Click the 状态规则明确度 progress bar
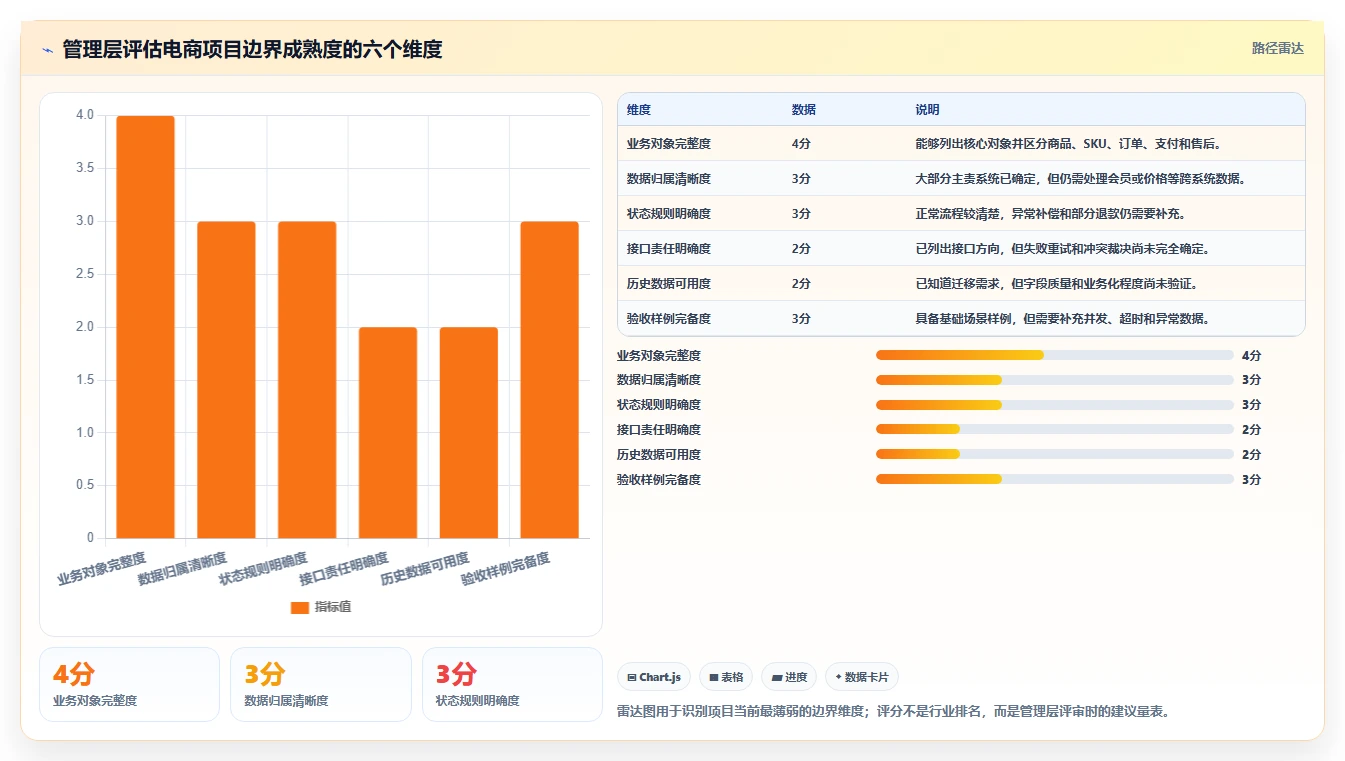This screenshot has height=761, width=1345. 1055,405
